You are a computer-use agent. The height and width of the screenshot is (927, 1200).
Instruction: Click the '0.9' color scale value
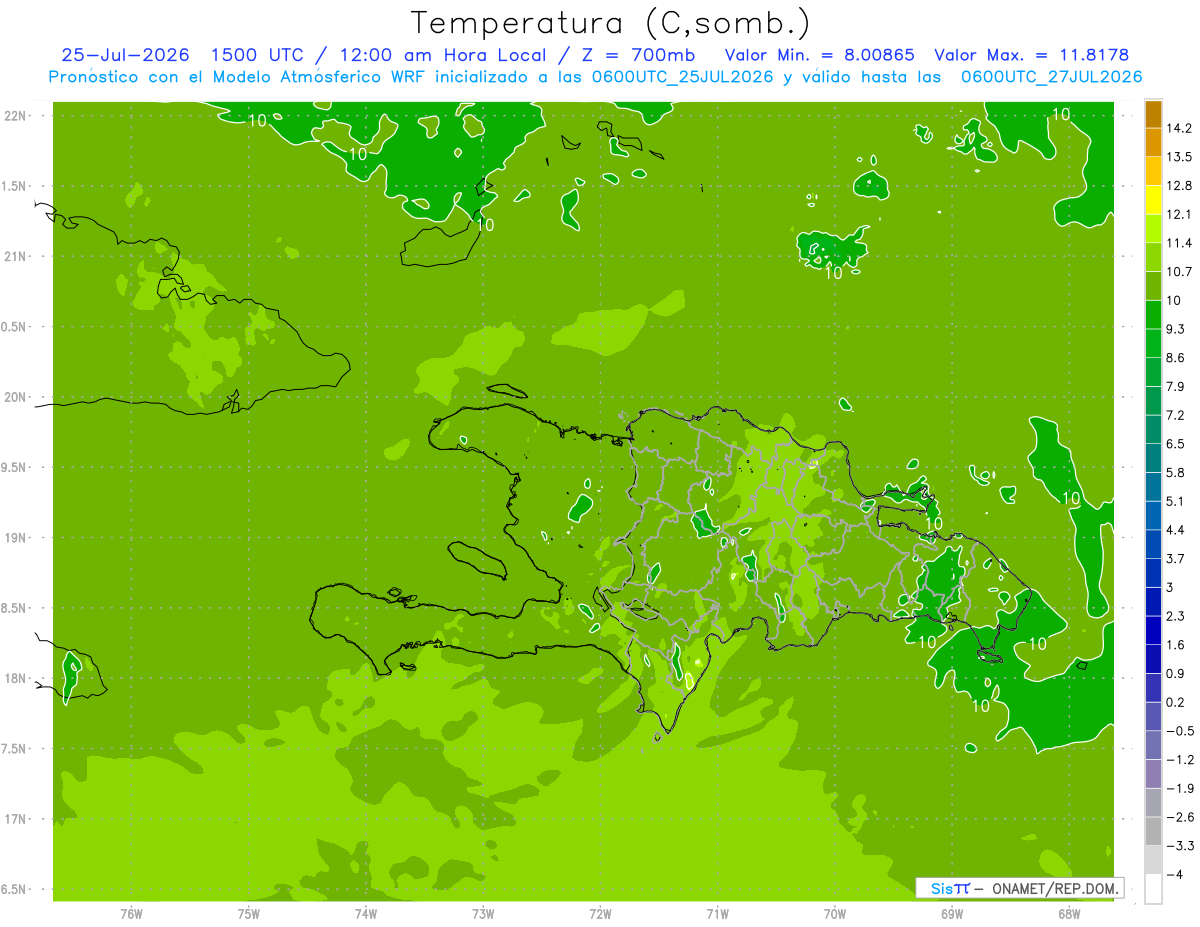1175,673
